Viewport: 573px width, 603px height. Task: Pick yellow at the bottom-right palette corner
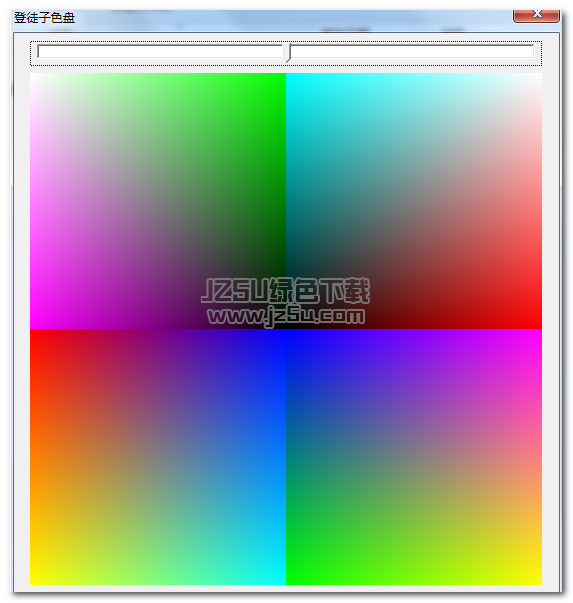(538, 581)
